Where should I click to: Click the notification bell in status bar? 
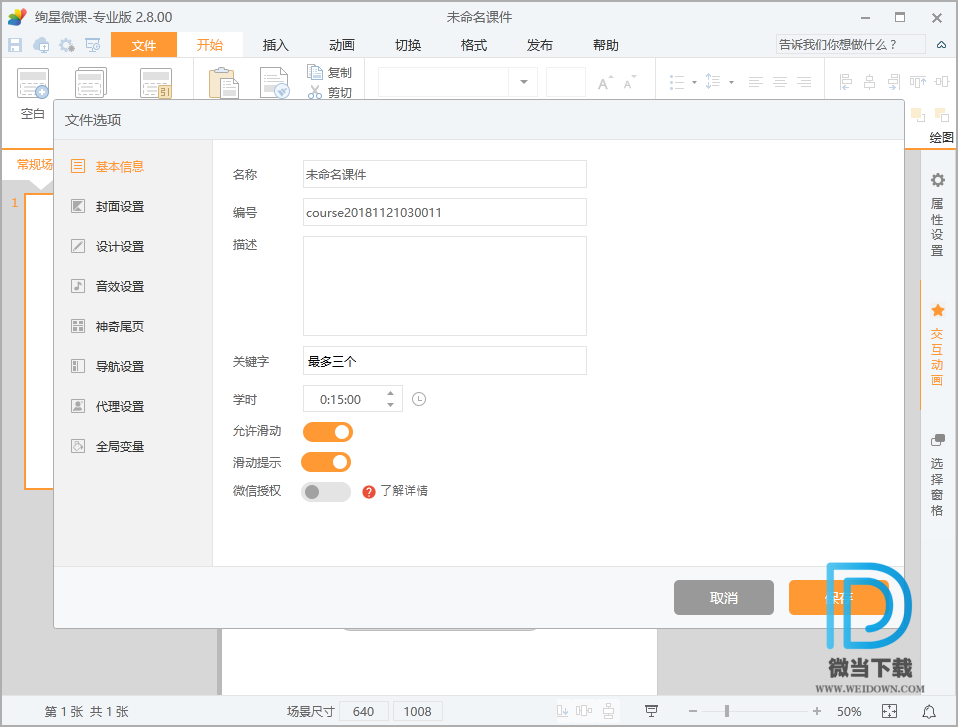coord(929,711)
